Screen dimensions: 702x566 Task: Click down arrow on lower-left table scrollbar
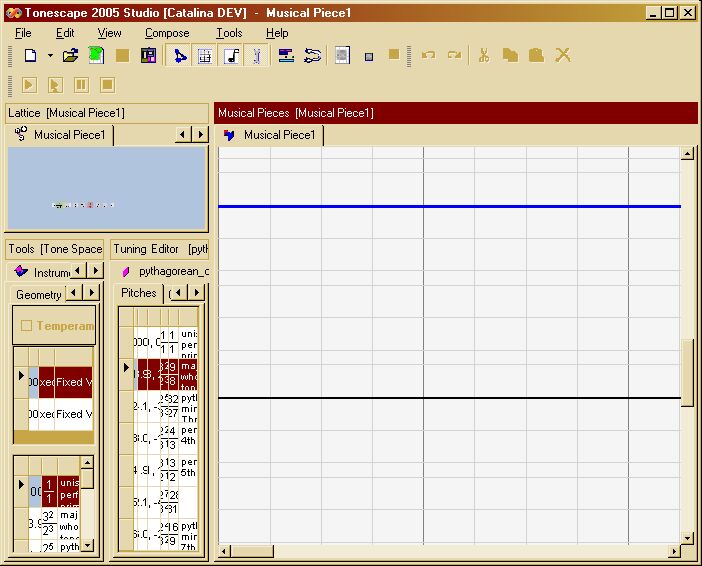[87, 545]
